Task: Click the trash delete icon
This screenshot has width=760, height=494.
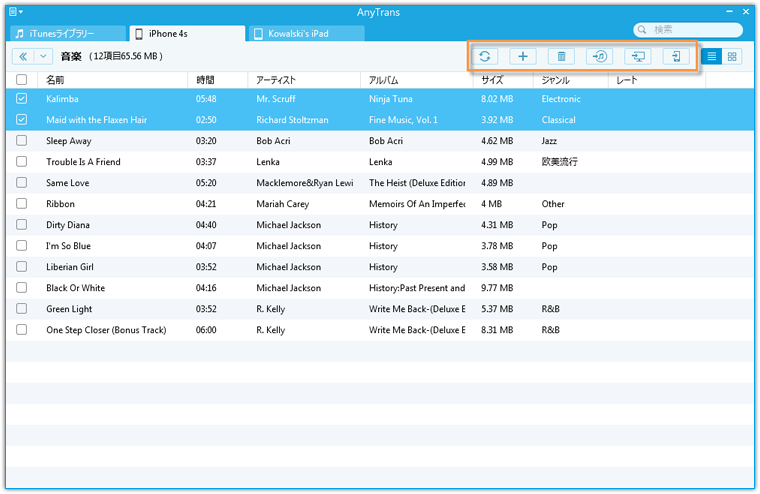Action: [x=561, y=56]
